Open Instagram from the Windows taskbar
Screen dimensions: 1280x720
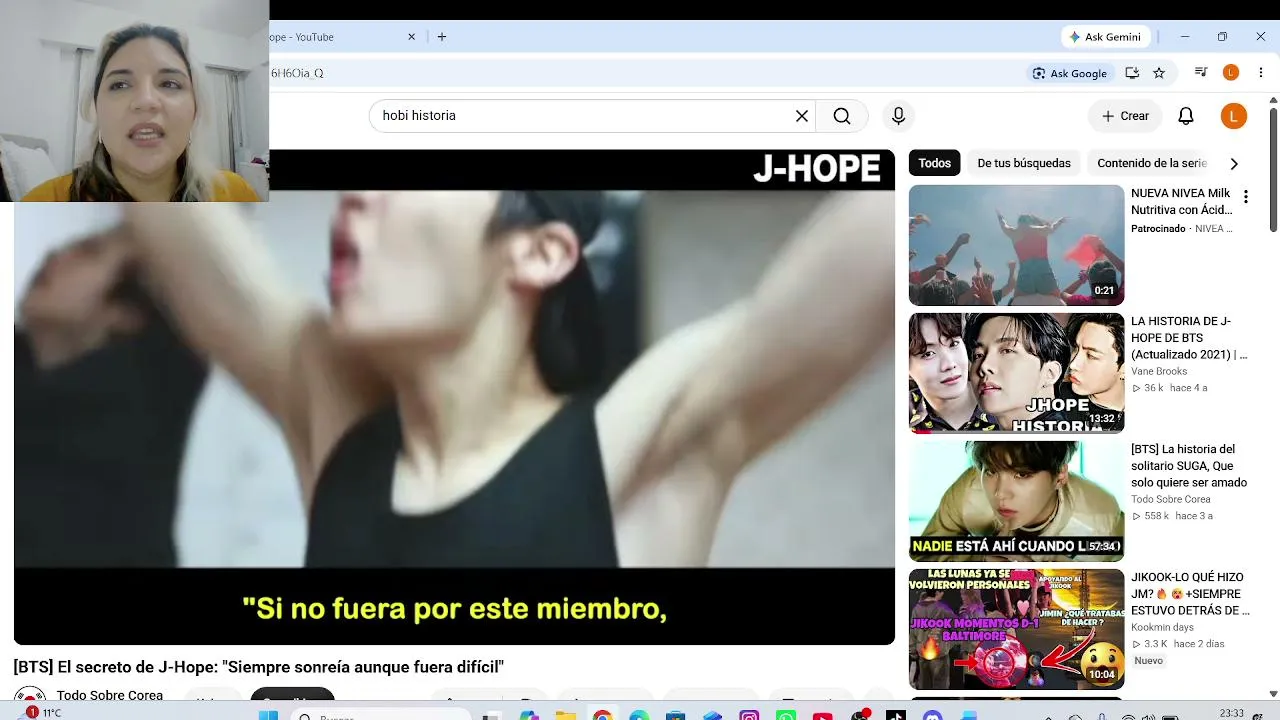(749, 714)
